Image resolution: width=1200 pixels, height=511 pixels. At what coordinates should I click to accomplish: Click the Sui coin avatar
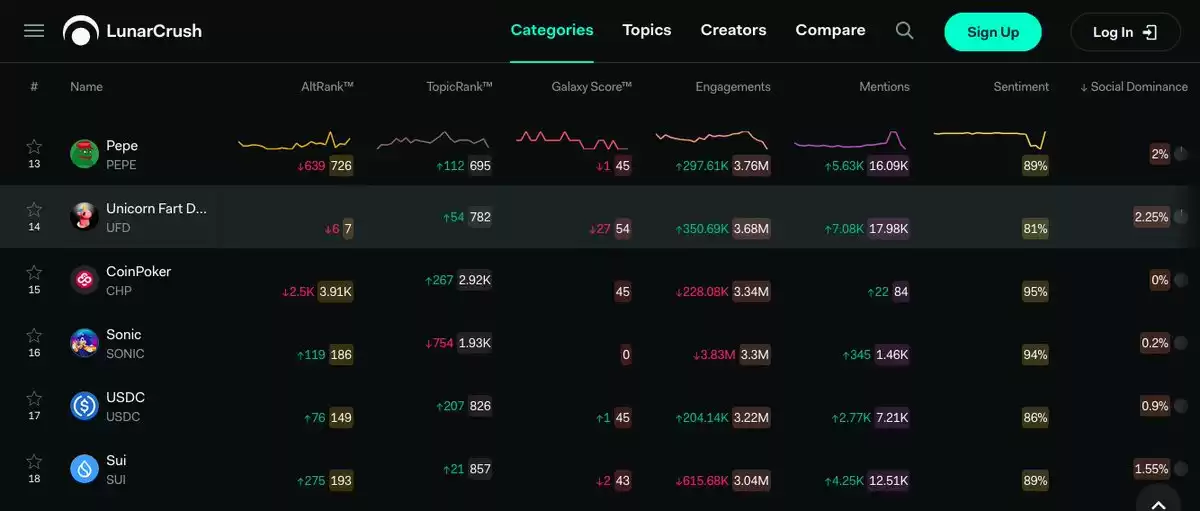pos(84,469)
